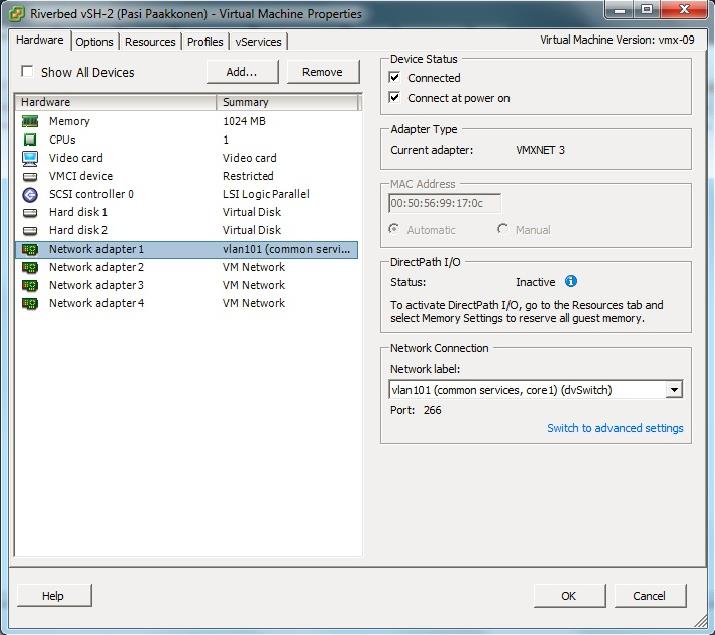Click the DirectPath I/O info icon
Screen dimensions: 715x635
tap(570, 281)
